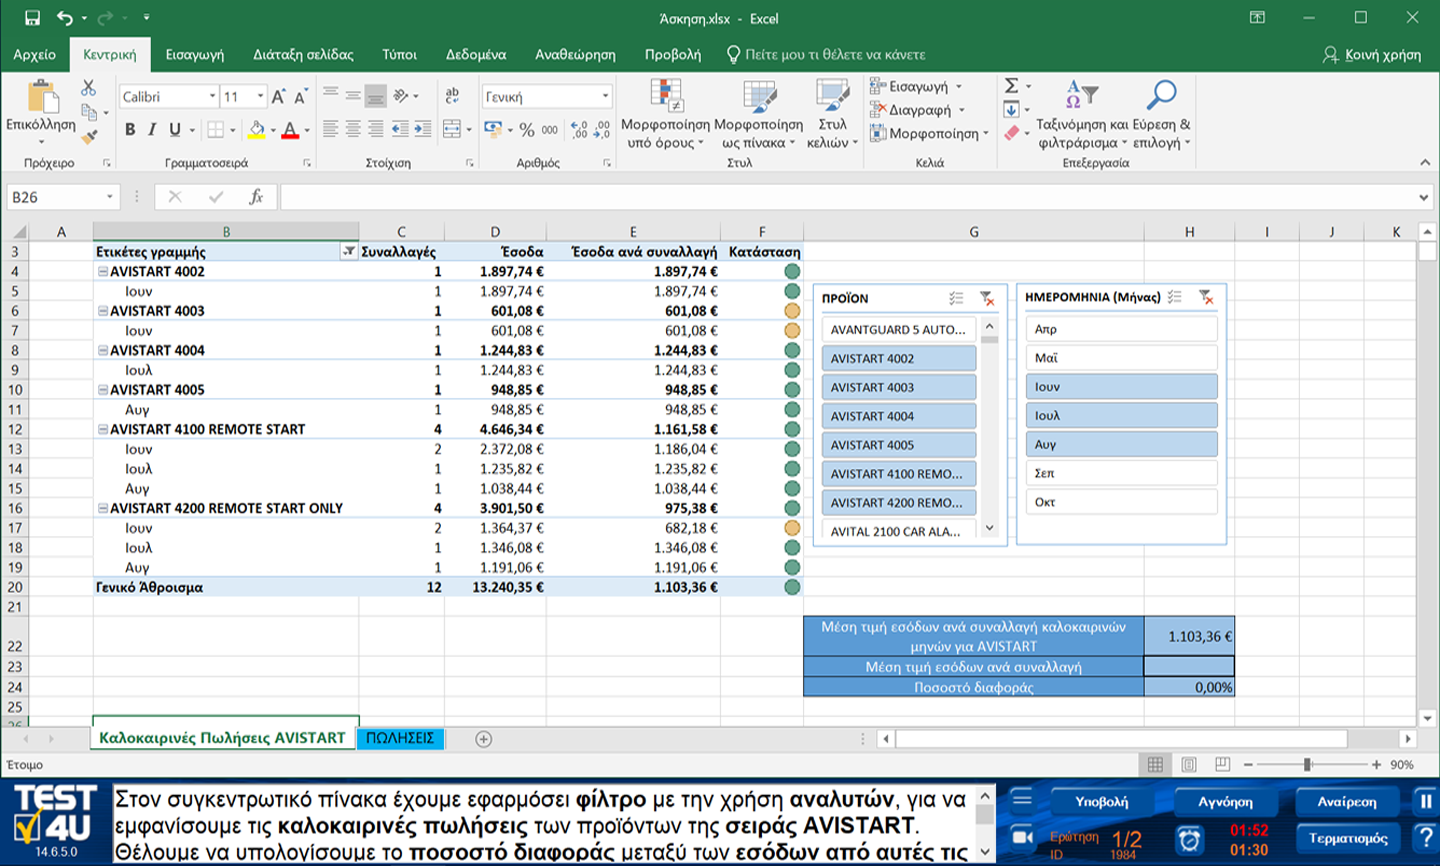
Task: Open the Αρχείο (File) tab
Action: tap(34, 55)
